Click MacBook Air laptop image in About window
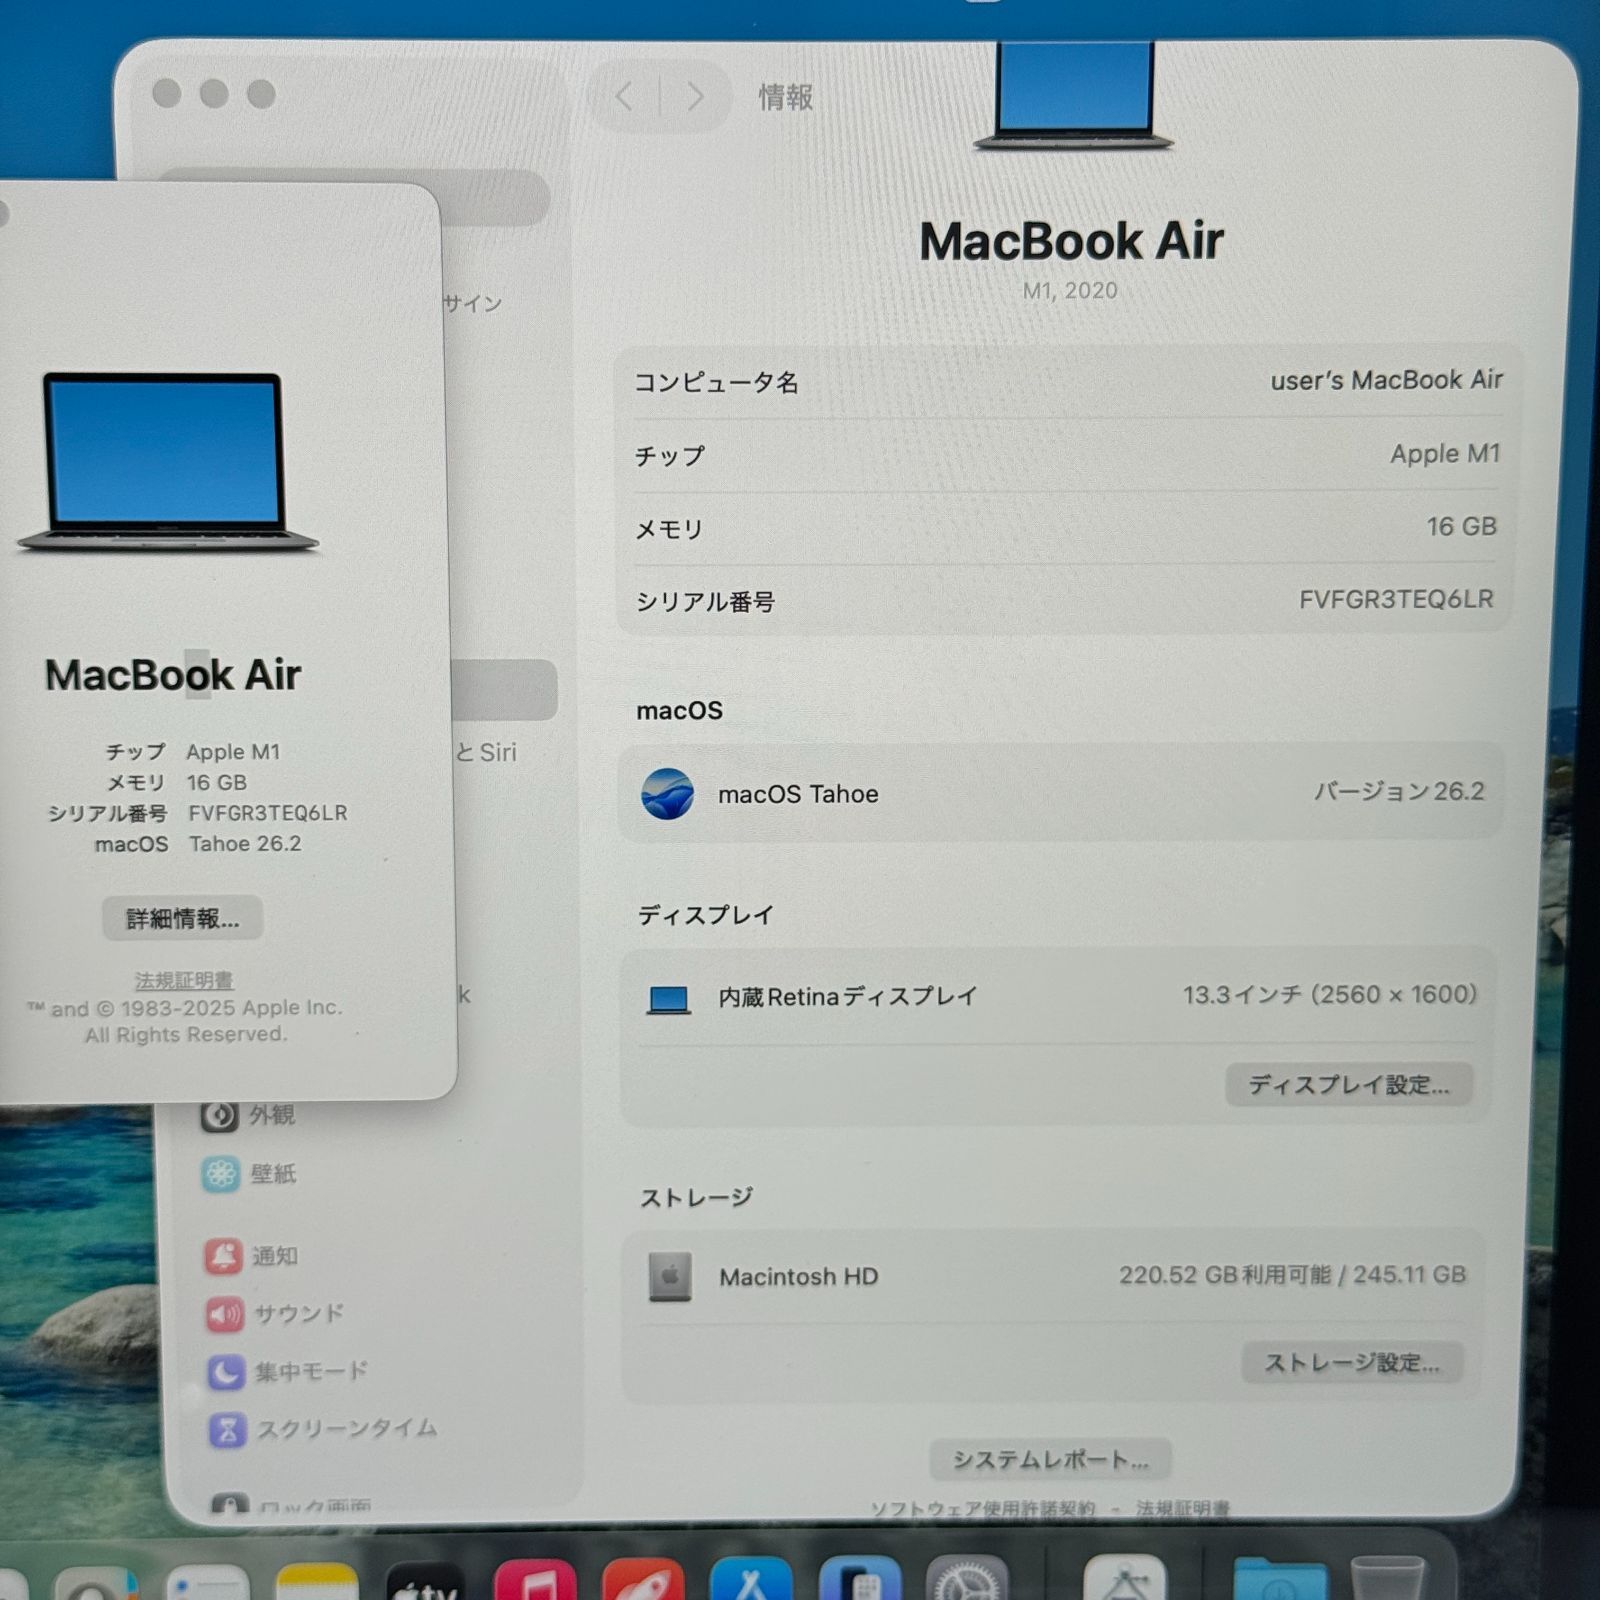The width and height of the screenshot is (1600, 1600). tap(167, 462)
